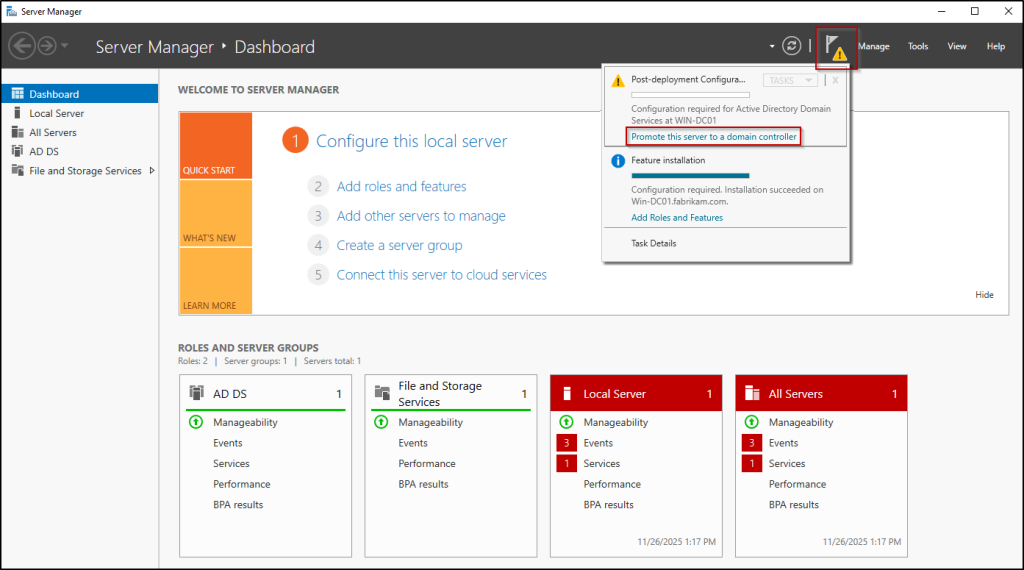Open Task Details in notifications panel
Image resolution: width=1024 pixels, height=570 pixels.
point(654,244)
